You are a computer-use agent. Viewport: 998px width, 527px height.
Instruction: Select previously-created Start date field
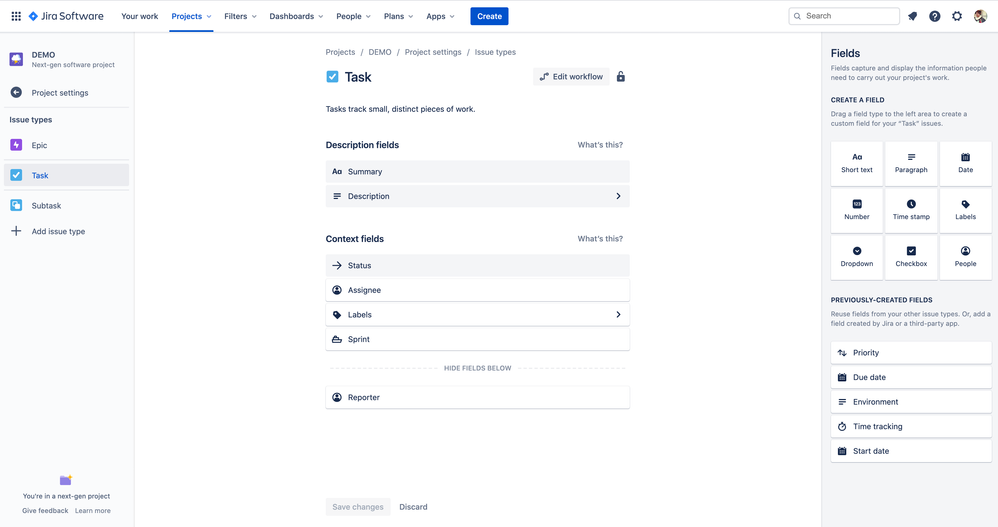pyautogui.click(x=911, y=451)
